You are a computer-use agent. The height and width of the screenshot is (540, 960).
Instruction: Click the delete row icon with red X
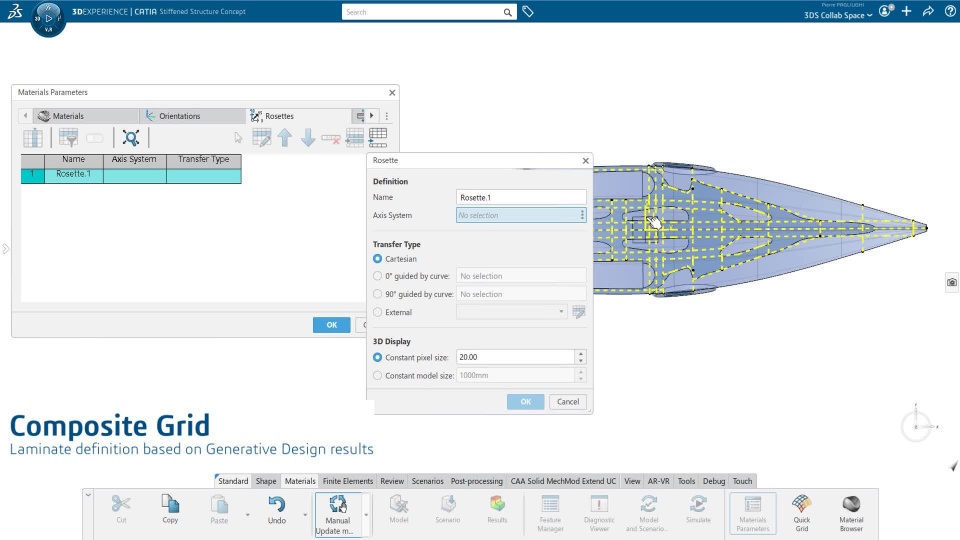coord(331,139)
